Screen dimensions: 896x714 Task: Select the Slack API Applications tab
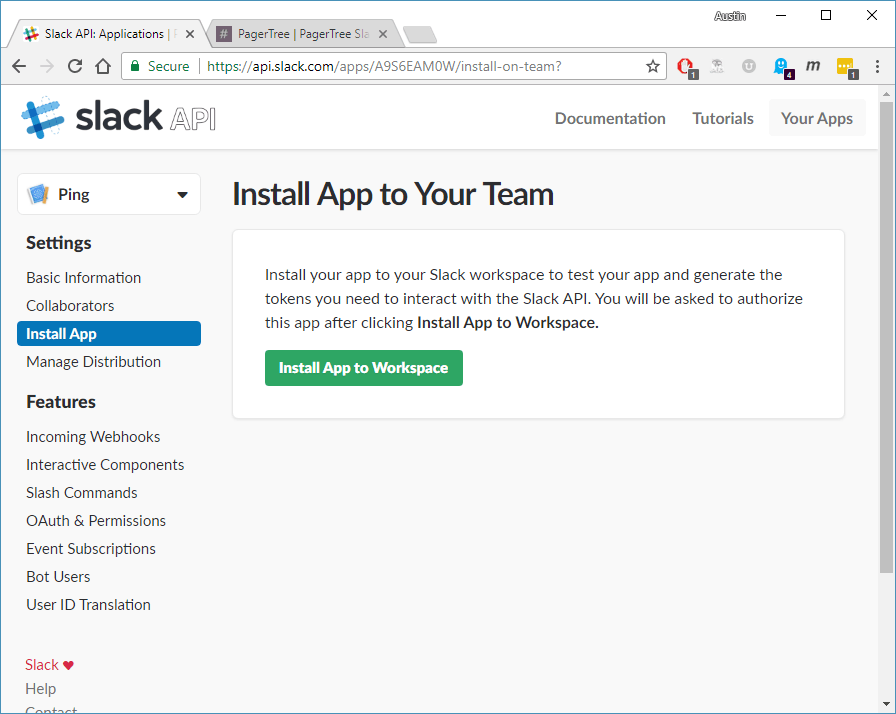[x=108, y=34]
